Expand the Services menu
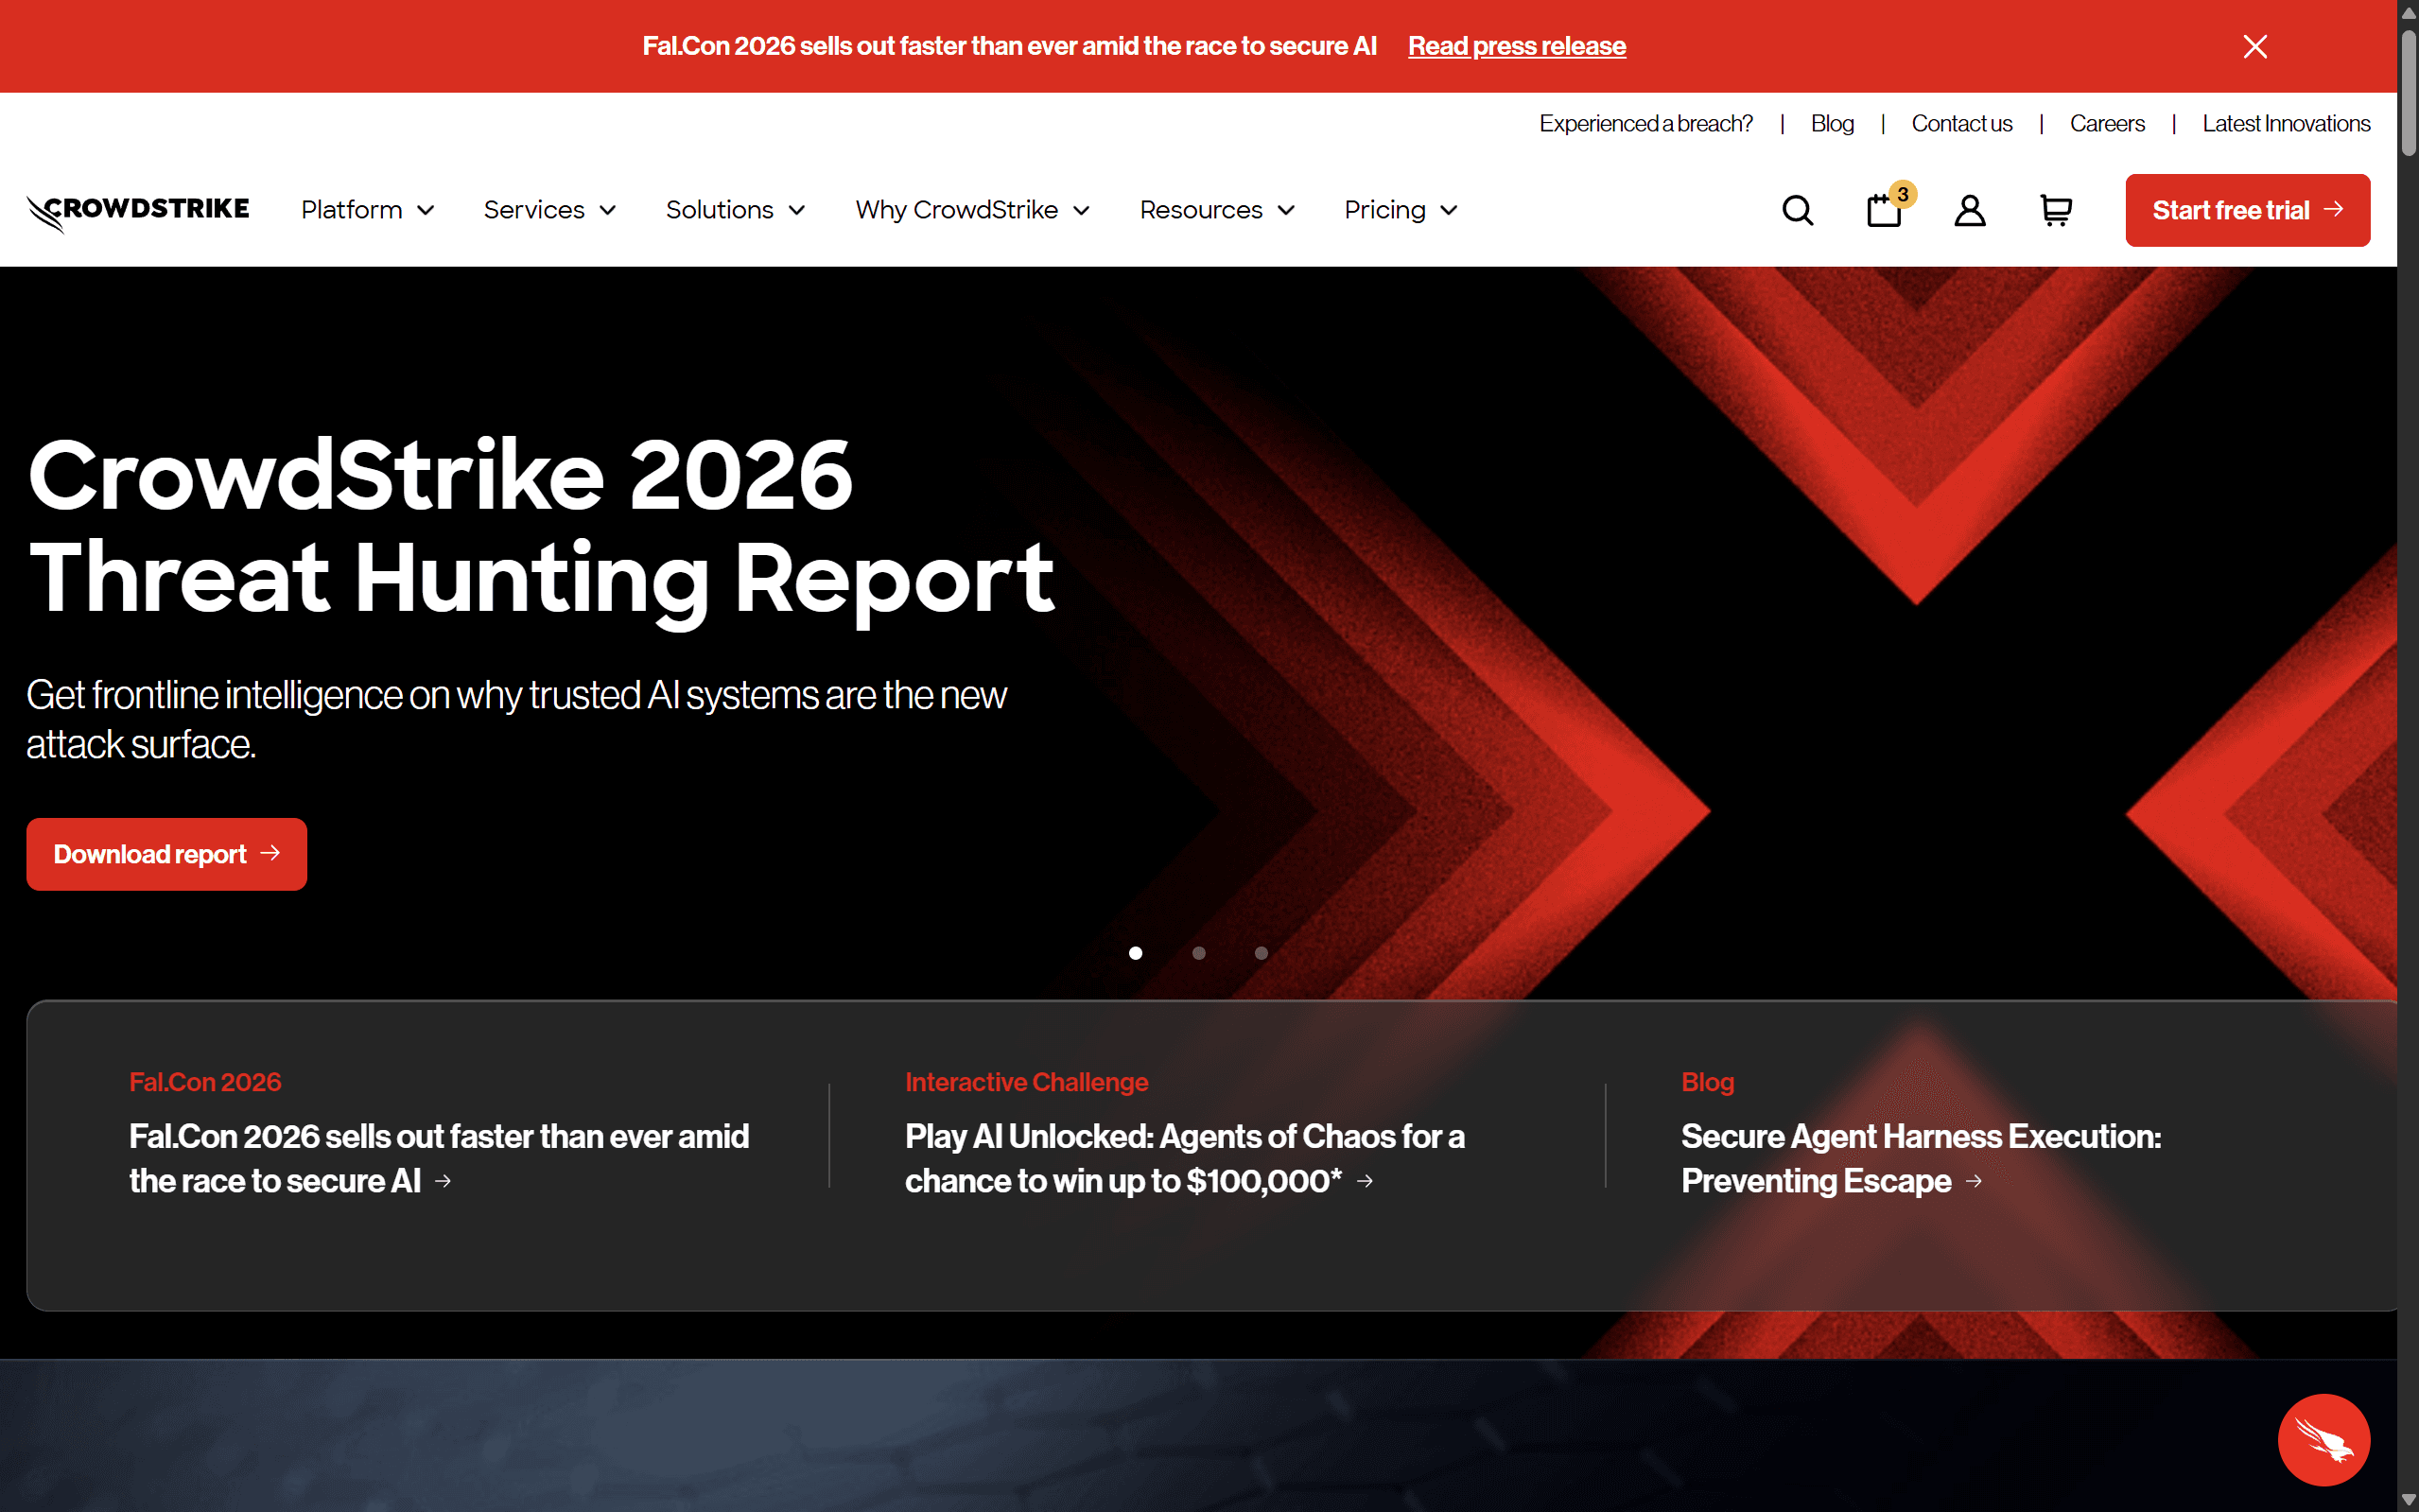The width and height of the screenshot is (2419, 1512). (550, 210)
